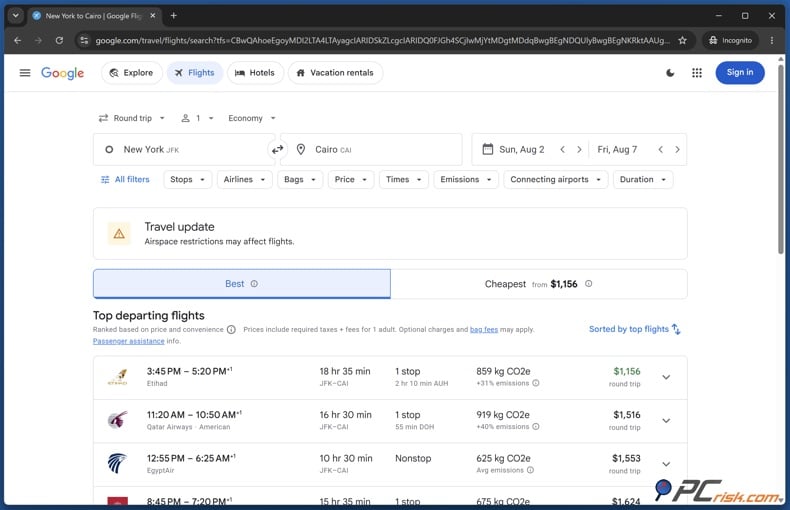
Task: Select the Best tab
Action: tap(242, 284)
